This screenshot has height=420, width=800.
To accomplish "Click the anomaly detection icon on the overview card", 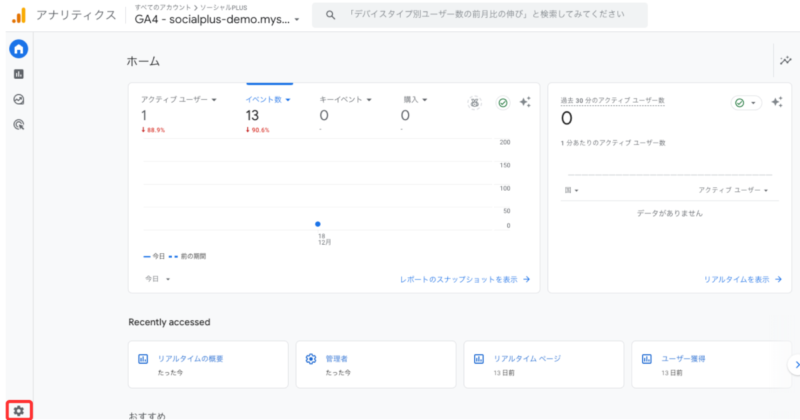I will click(x=478, y=103).
